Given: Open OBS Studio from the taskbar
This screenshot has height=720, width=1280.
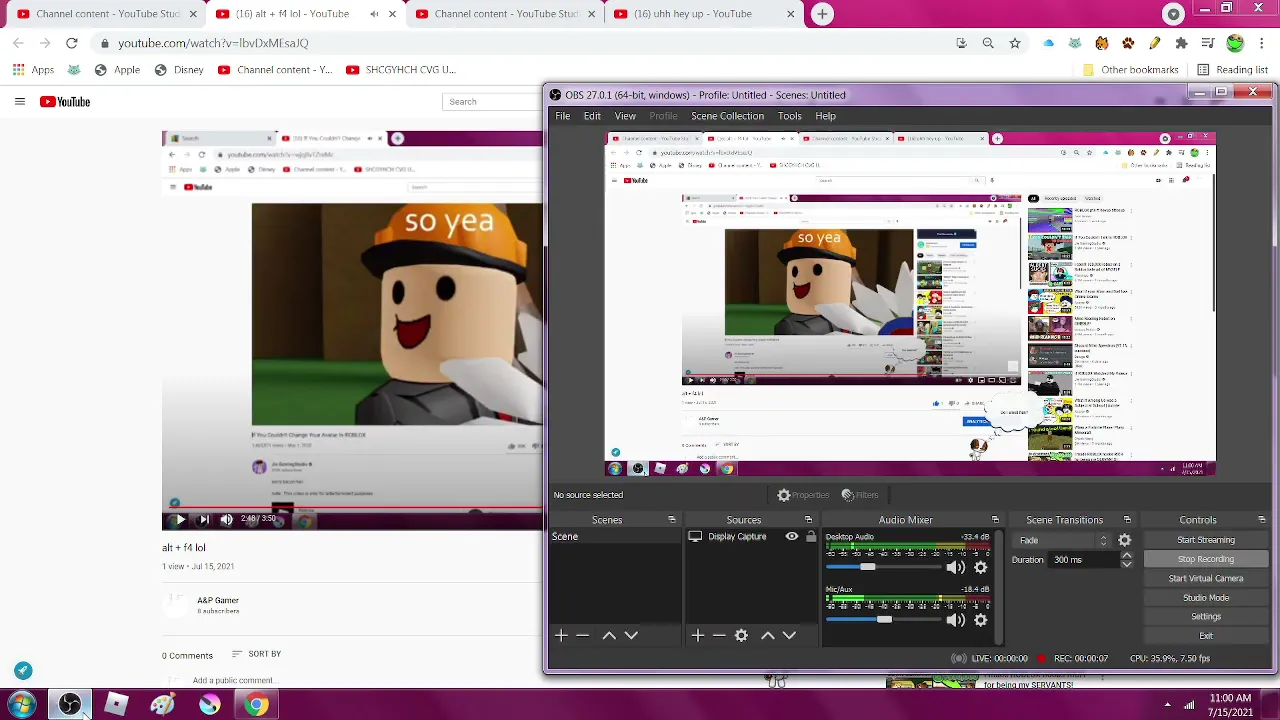Looking at the screenshot, I should point(69,705).
